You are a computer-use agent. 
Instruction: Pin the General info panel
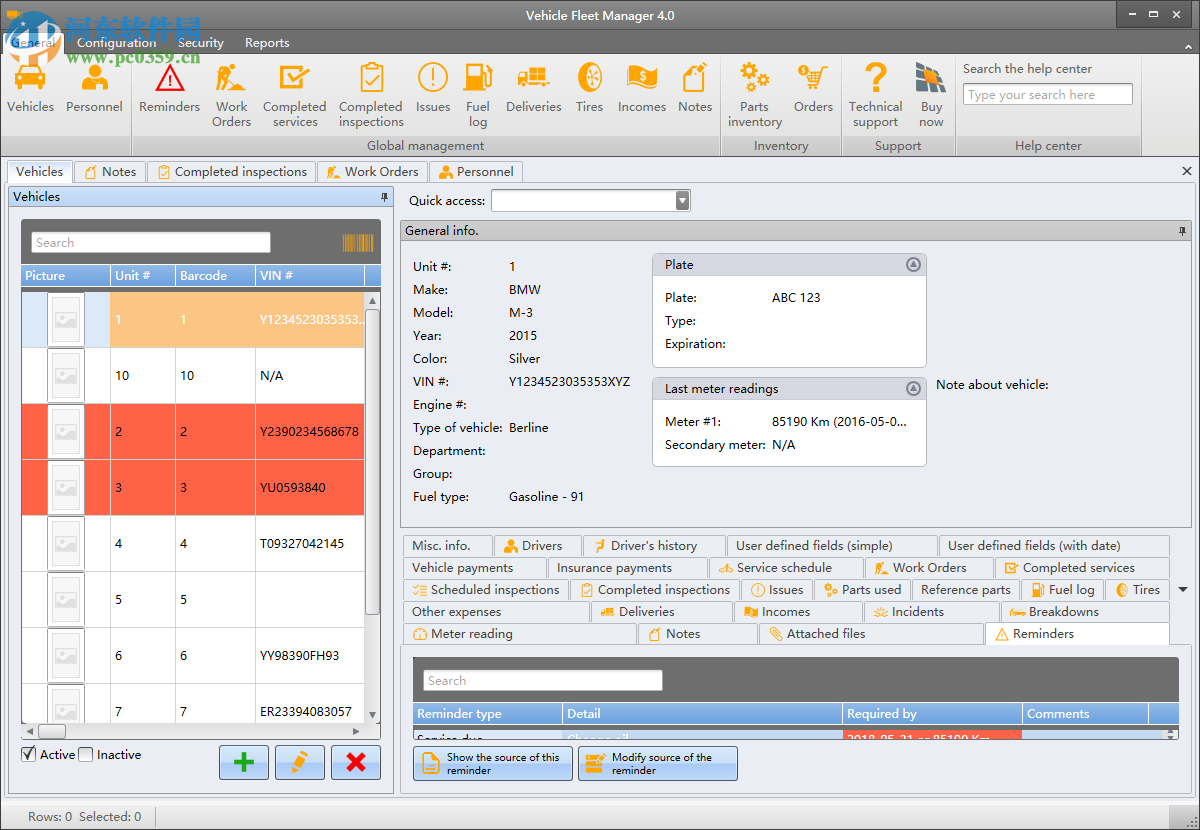pos(1181,231)
